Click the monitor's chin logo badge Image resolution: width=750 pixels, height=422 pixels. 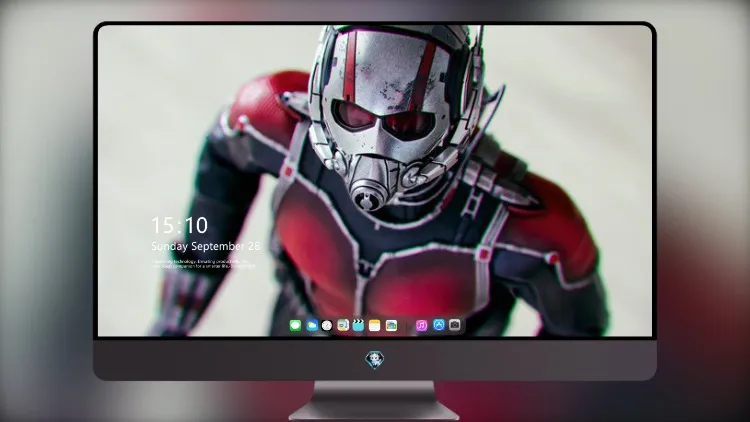pyautogui.click(x=375, y=360)
